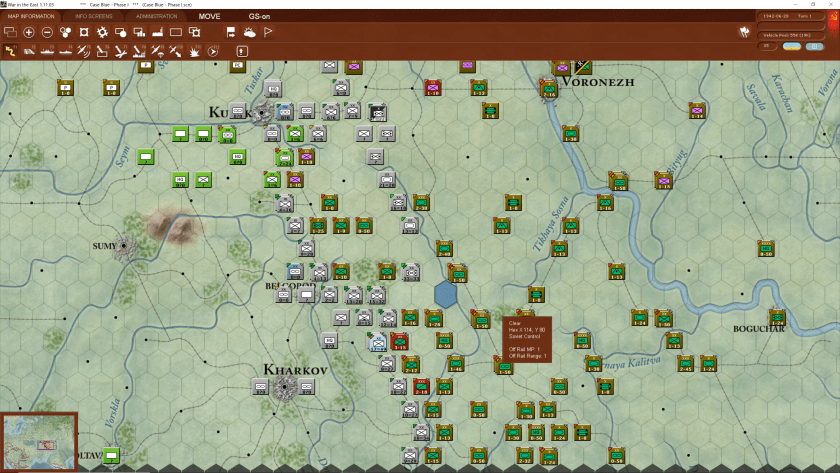
Task: Zoom out with the minus icon
Action: pyautogui.click(x=47, y=33)
